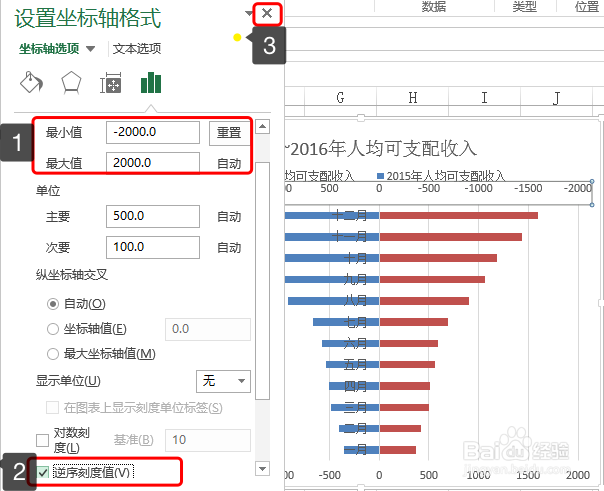The image size is (604, 491).
Task: Open the Axis Options bar chart icon
Action: tap(151, 82)
